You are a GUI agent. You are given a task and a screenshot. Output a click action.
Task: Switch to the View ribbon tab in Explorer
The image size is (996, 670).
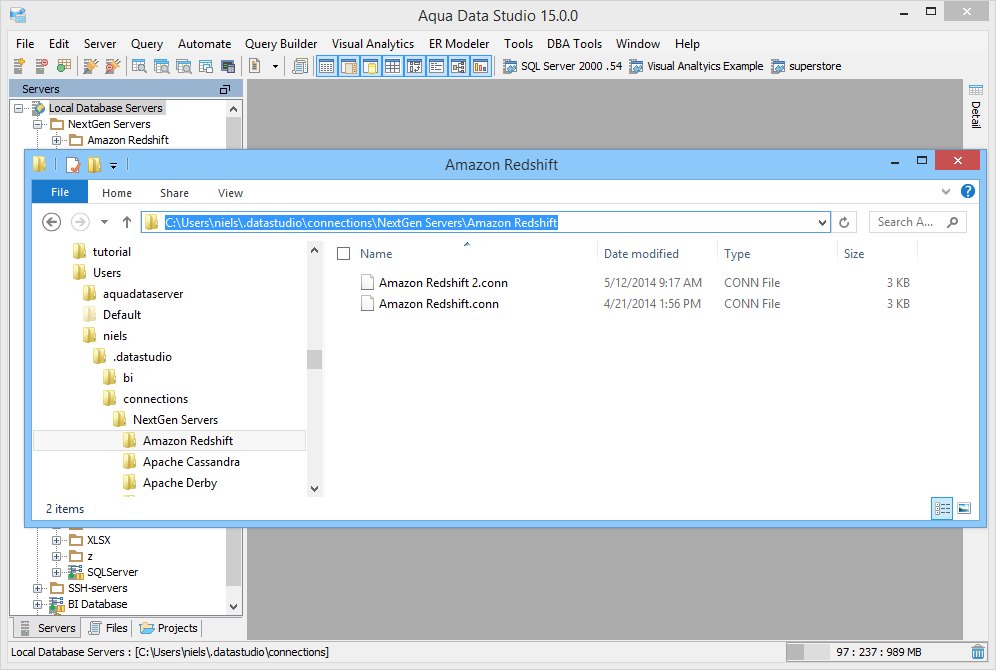coord(230,193)
